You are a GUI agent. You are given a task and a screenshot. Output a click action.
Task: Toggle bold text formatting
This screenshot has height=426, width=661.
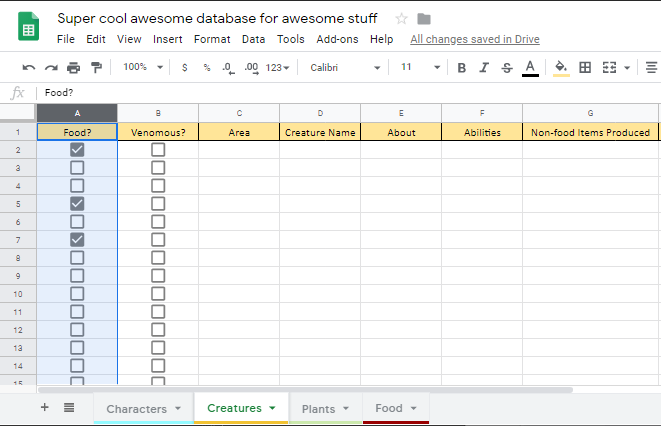461,68
